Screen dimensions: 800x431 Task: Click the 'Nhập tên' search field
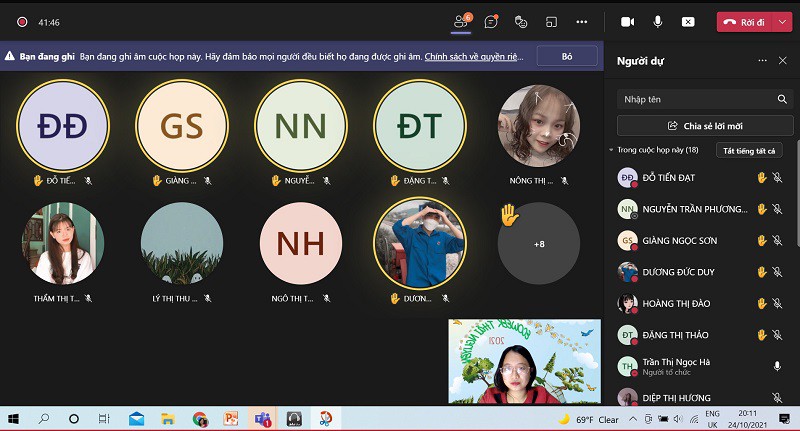(x=695, y=99)
